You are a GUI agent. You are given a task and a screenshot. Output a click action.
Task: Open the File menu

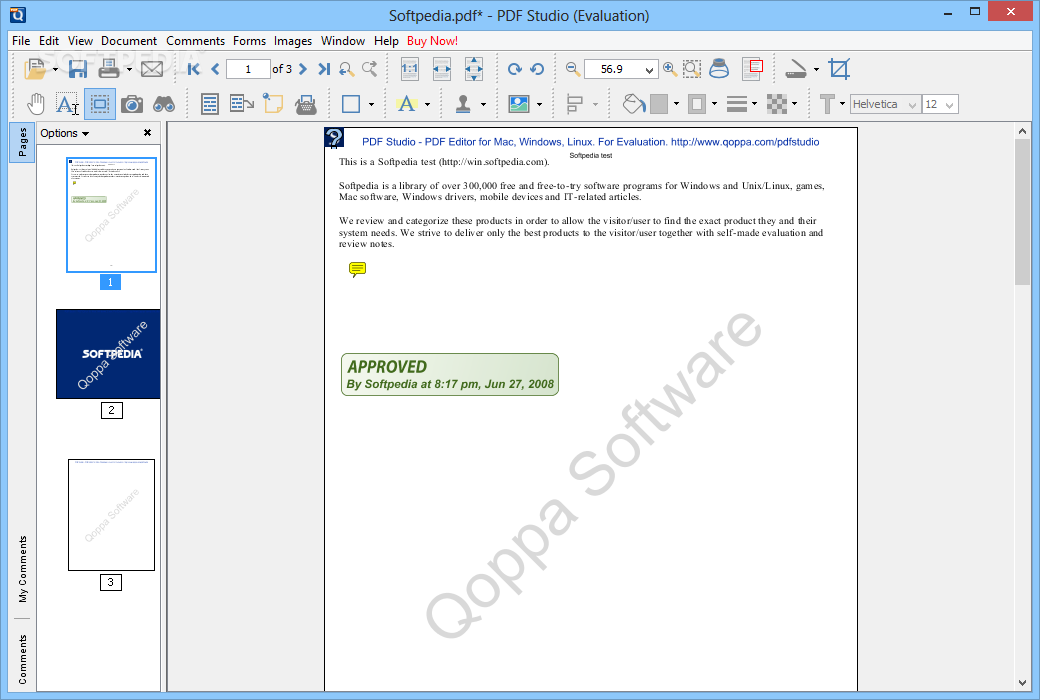point(21,41)
